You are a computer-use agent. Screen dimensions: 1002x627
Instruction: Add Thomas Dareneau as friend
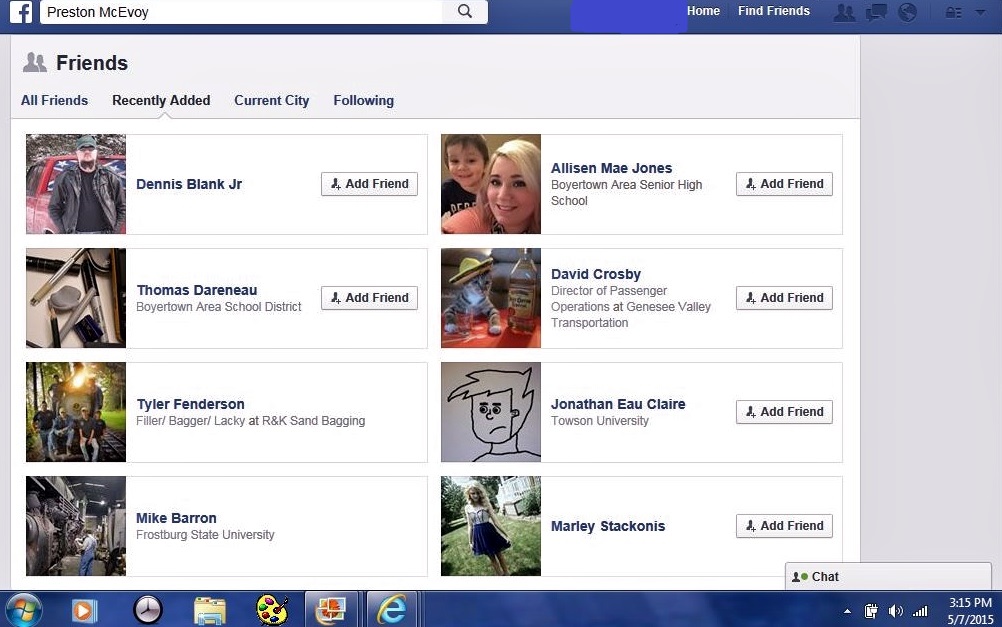tap(369, 298)
